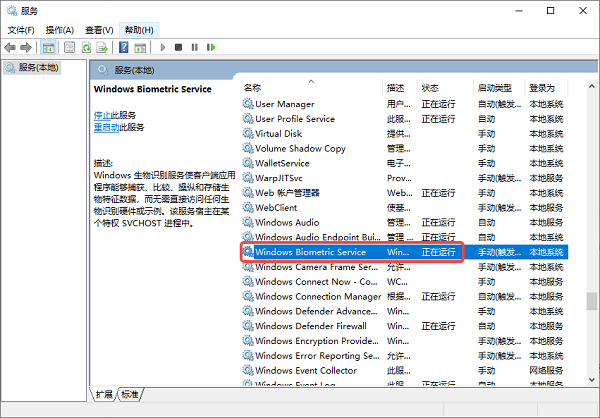The width and height of the screenshot is (600, 418).
Task: Click 正在运行 status of User Manager
Action: click(438, 104)
